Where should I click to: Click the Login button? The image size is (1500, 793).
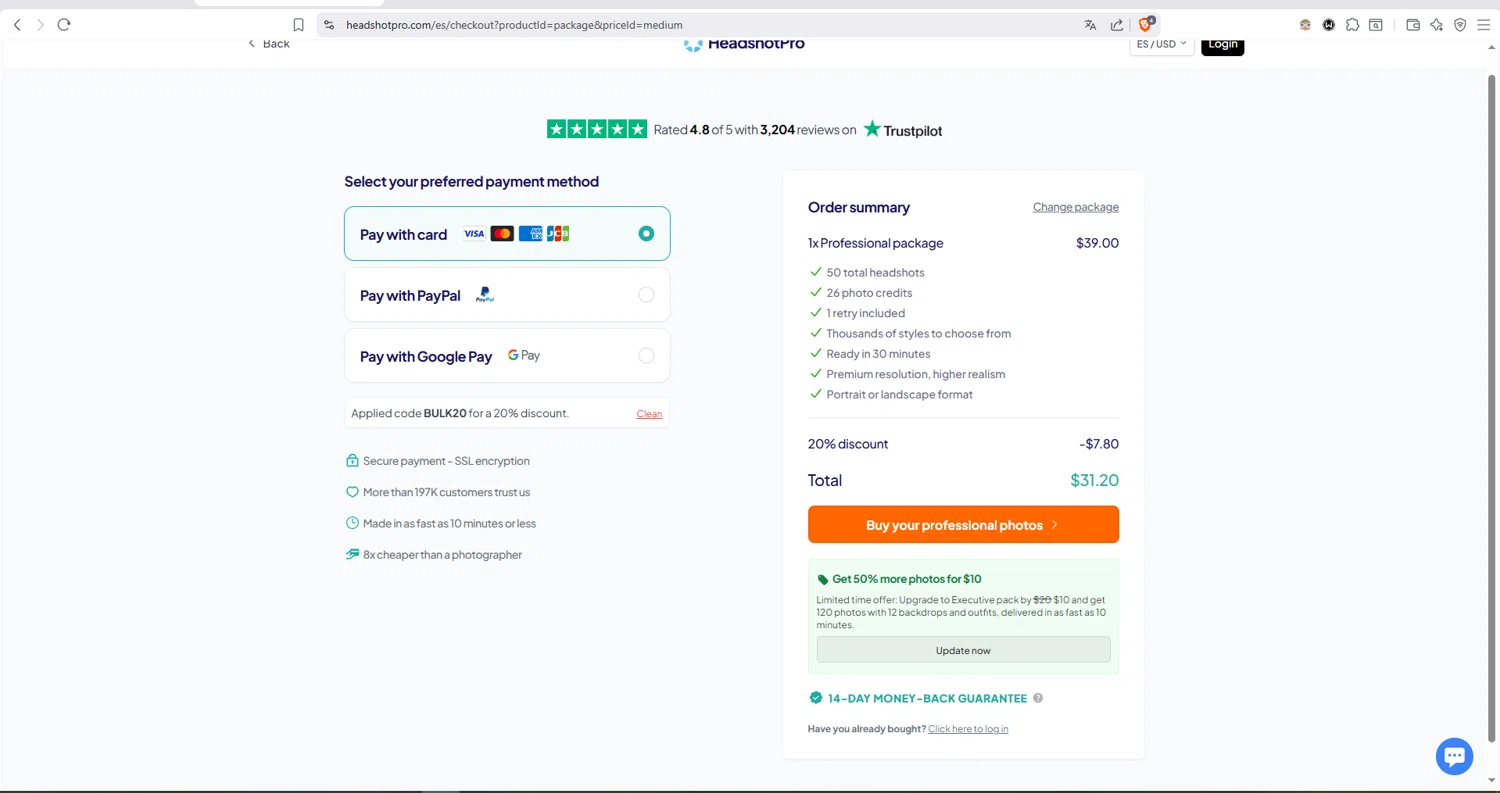[x=1223, y=44]
